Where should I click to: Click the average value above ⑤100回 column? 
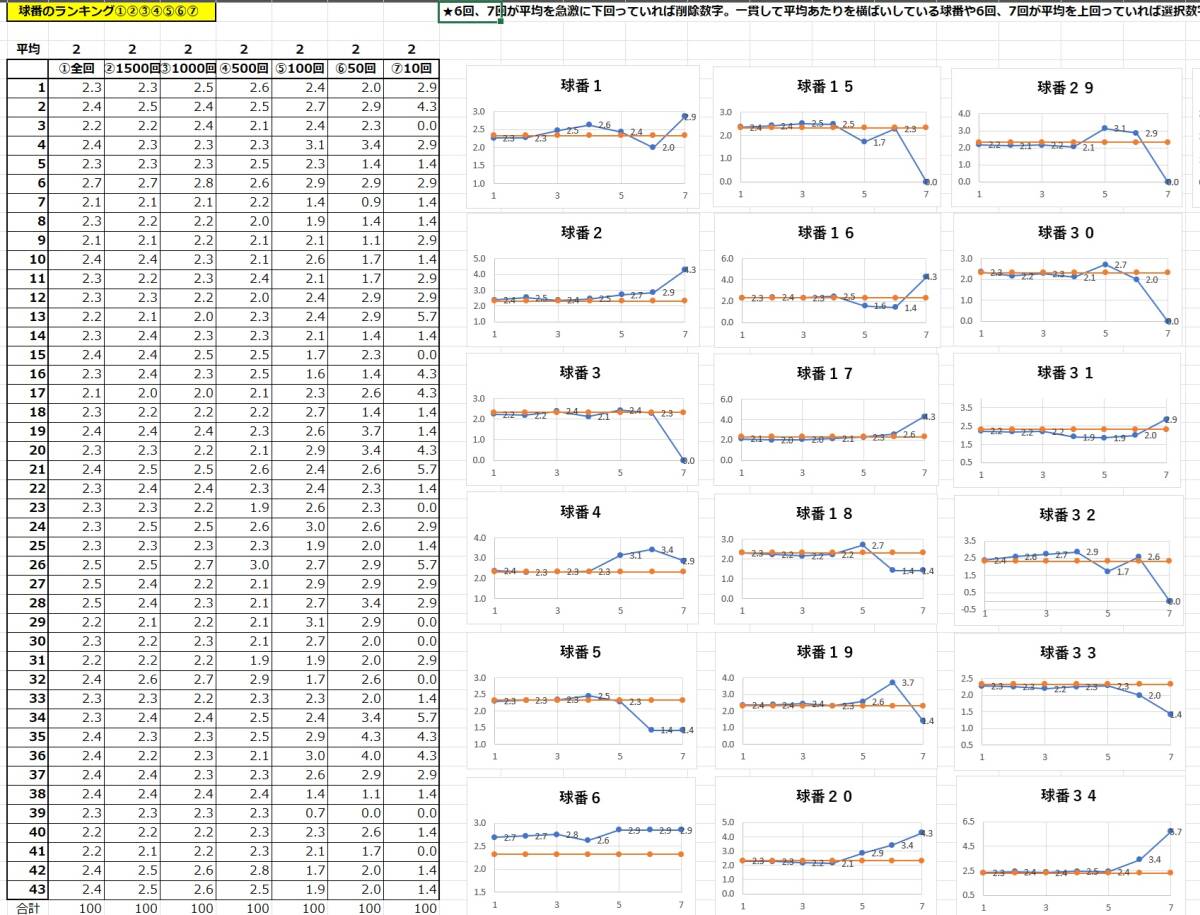tap(300, 49)
